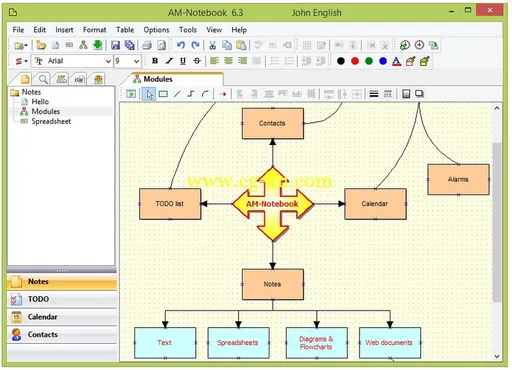The image size is (512, 370).
Task: Select the curved arc line tool
Action: click(205, 94)
